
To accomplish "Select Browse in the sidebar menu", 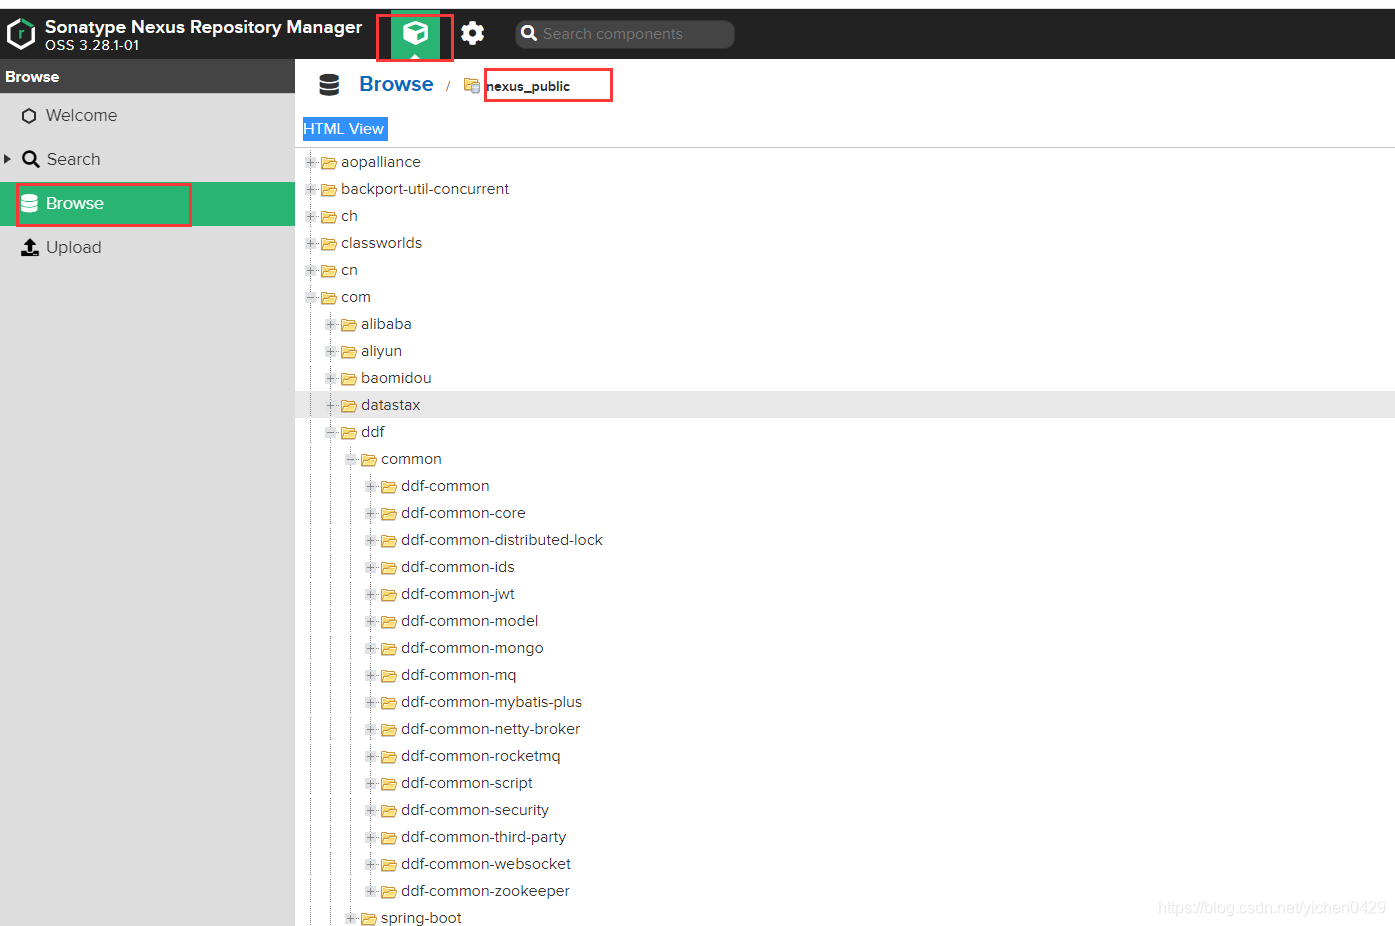I will click(x=147, y=204).
